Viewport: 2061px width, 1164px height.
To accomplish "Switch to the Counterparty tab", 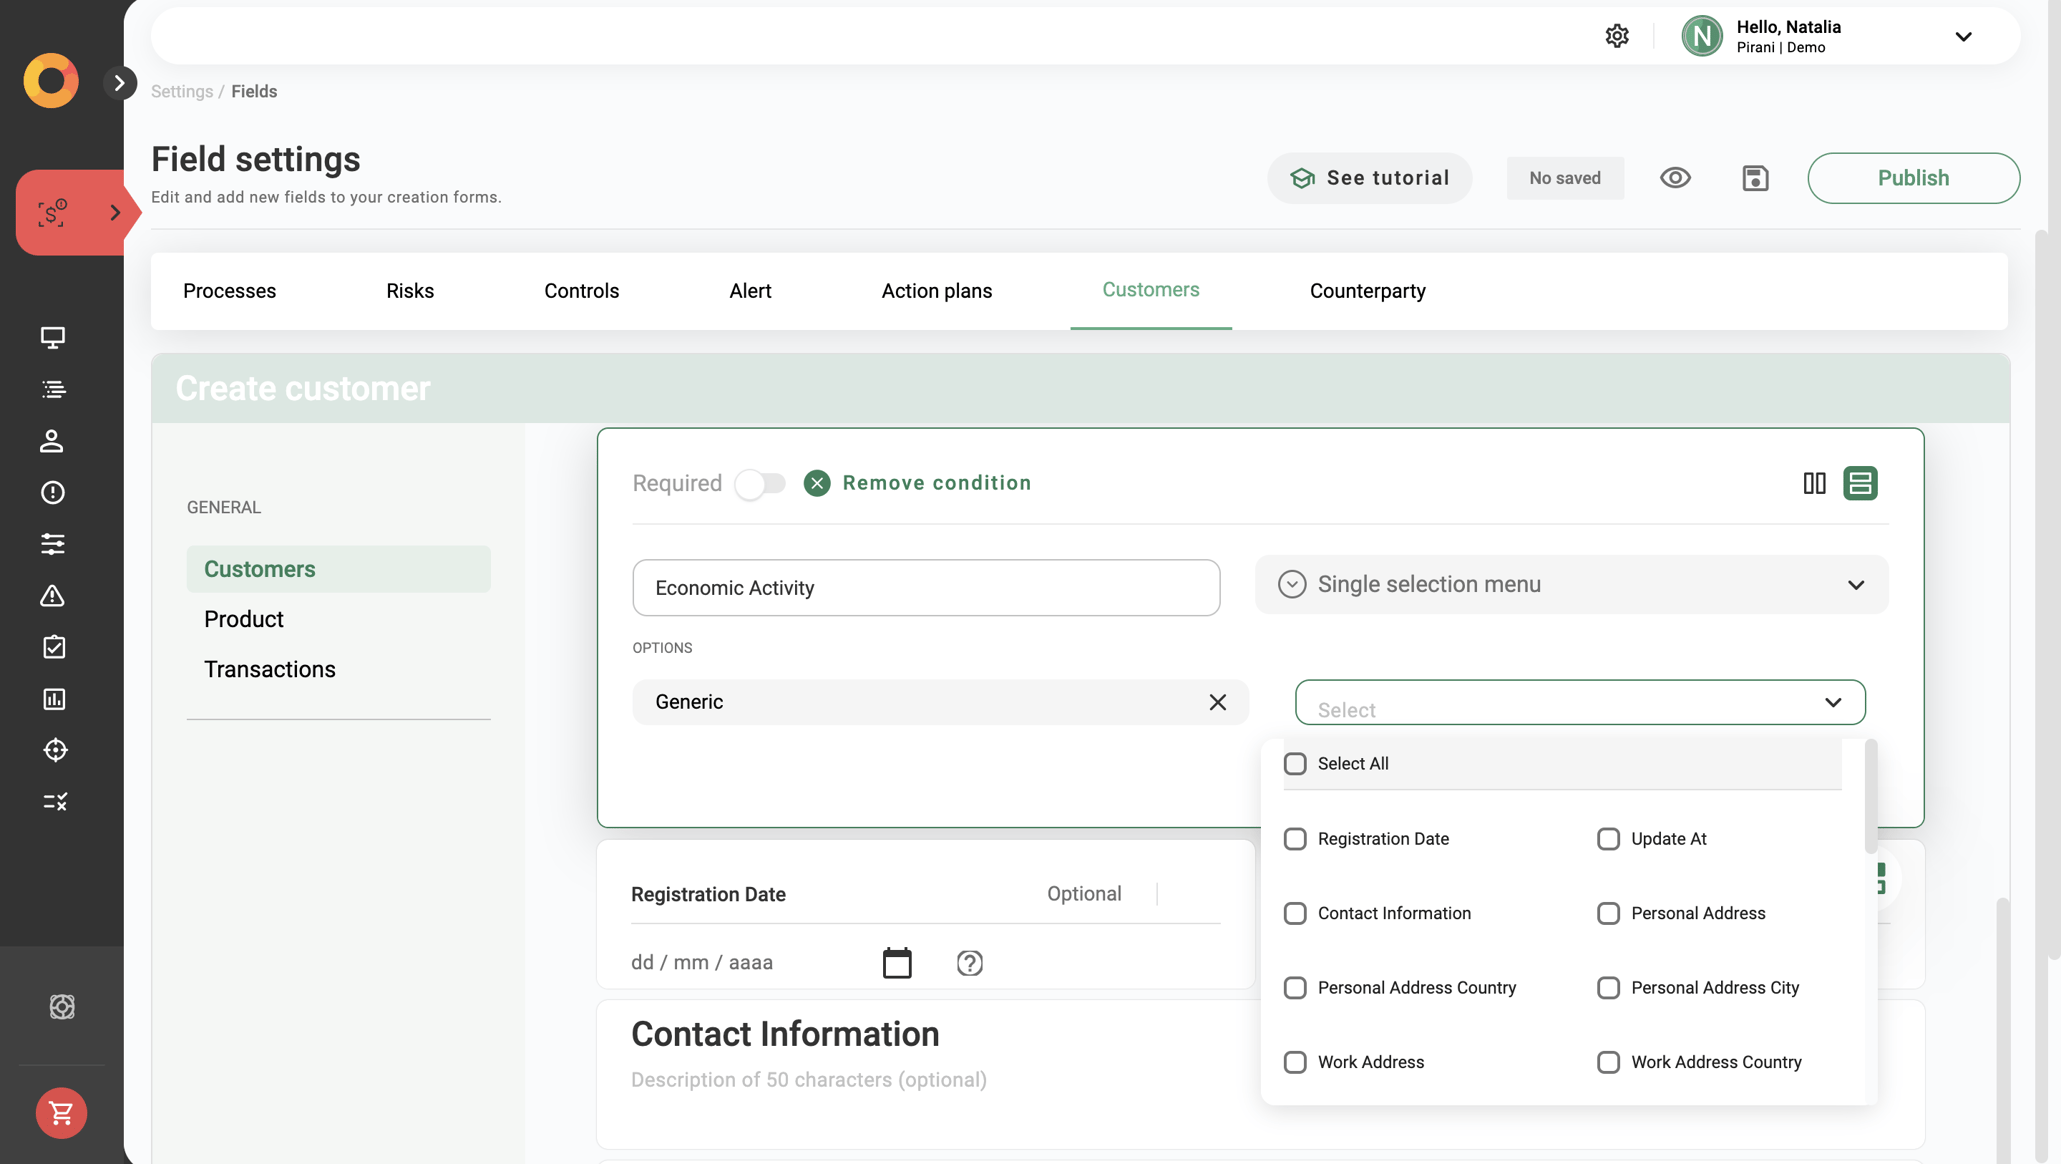I will click(1367, 290).
